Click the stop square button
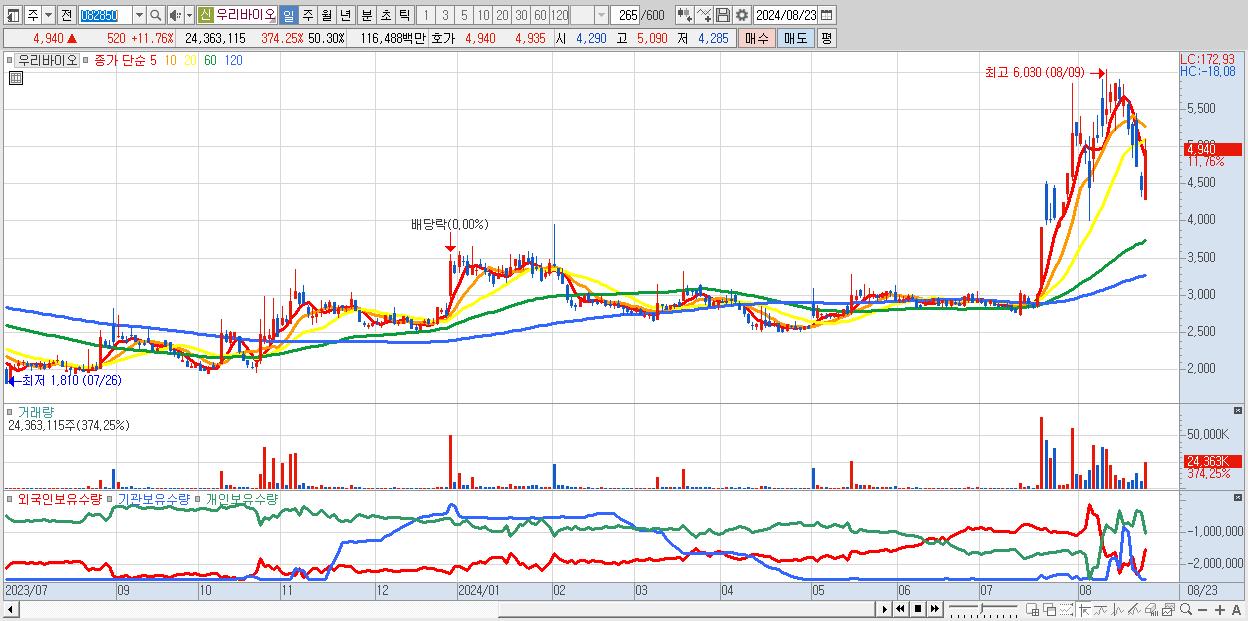 (917, 609)
